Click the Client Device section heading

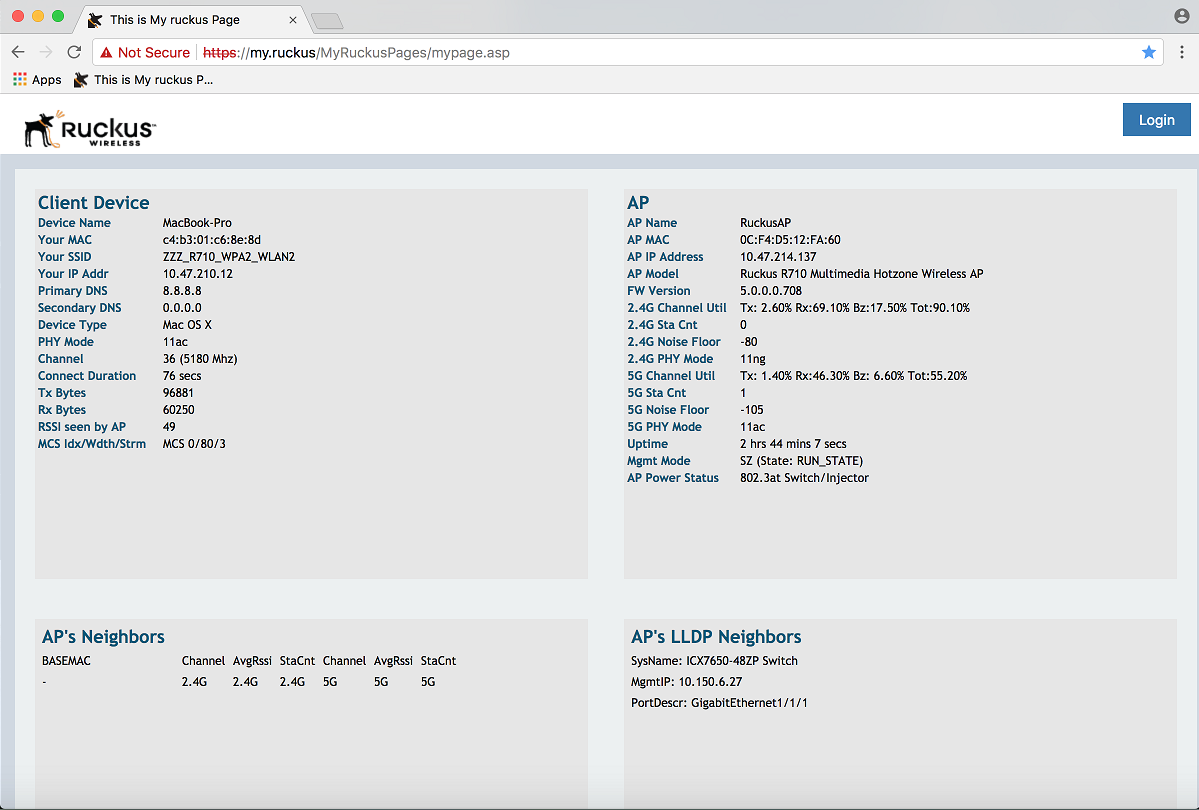pos(94,203)
